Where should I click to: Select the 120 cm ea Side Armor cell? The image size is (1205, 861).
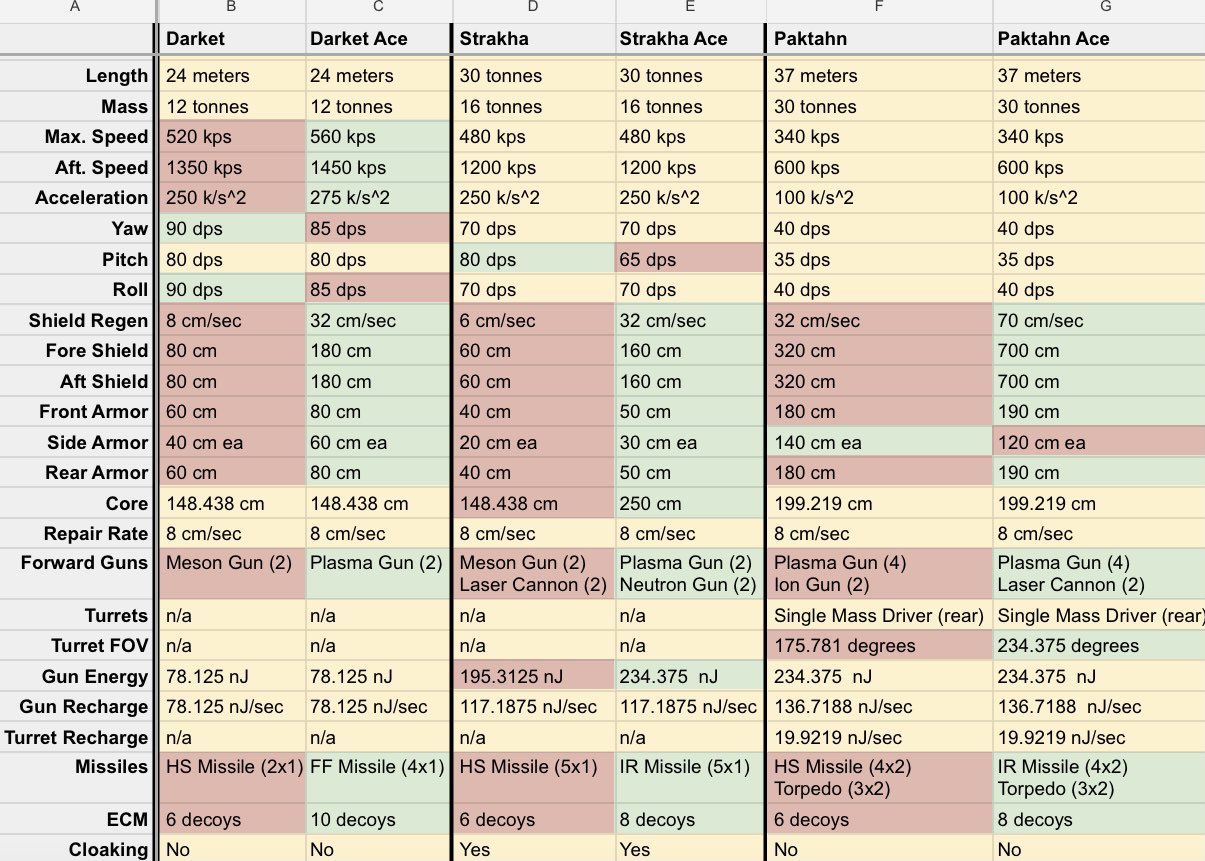[x=1098, y=443]
